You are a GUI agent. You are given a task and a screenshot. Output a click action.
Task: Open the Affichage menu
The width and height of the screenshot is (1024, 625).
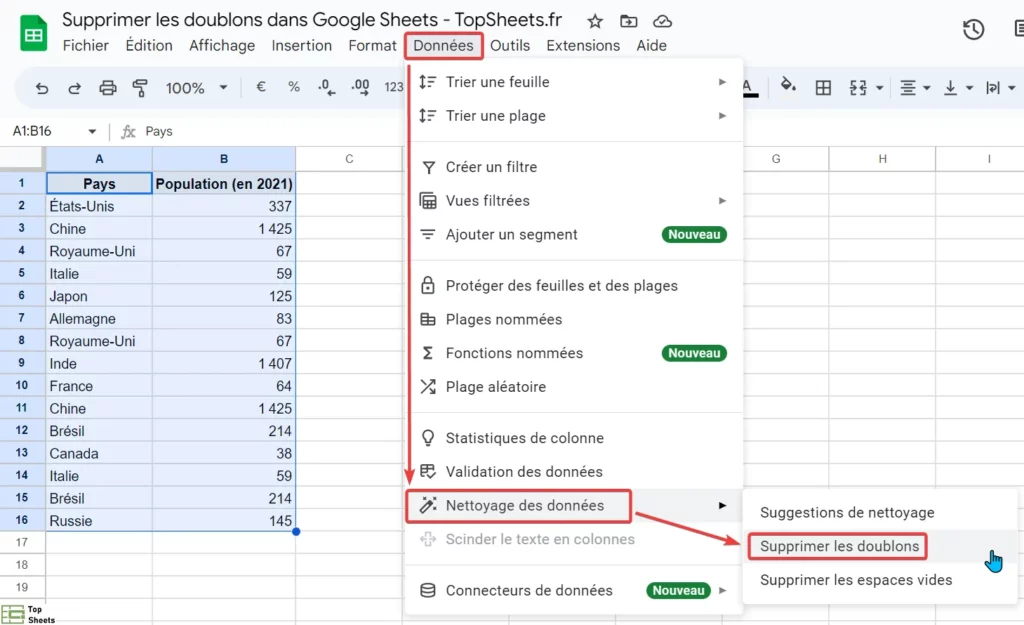coord(222,46)
